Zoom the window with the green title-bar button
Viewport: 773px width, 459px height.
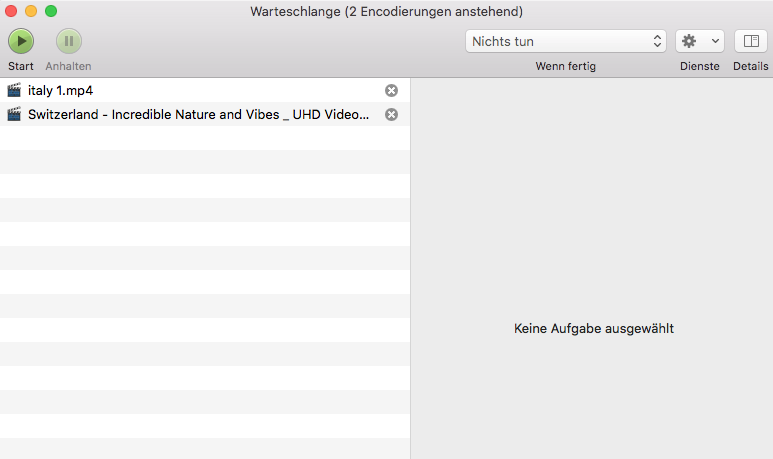(x=51, y=11)
